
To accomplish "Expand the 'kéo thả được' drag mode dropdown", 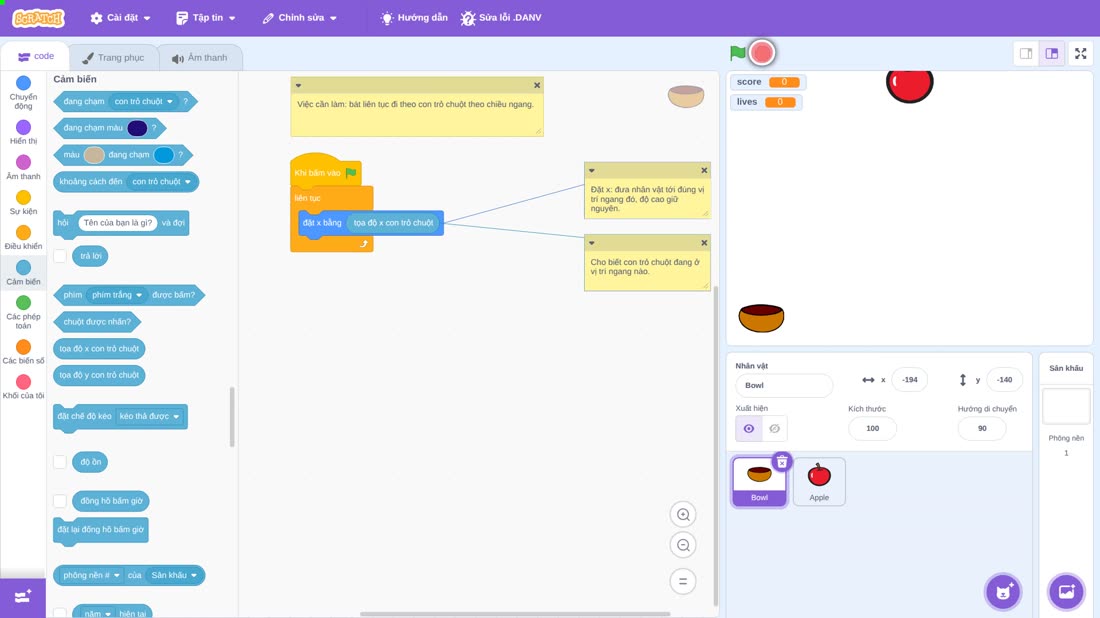I will pyautogui.click(x=149, y=417).
